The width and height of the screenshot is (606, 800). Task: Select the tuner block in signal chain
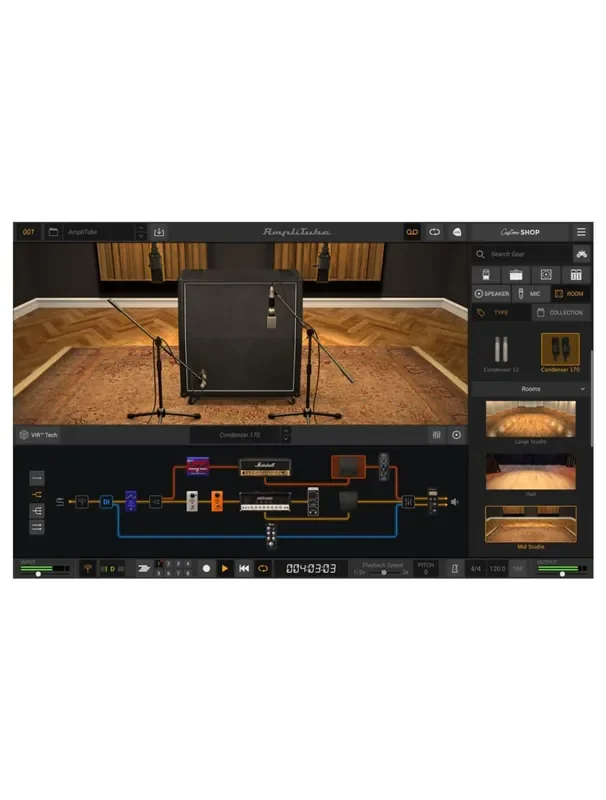(82, 502)
